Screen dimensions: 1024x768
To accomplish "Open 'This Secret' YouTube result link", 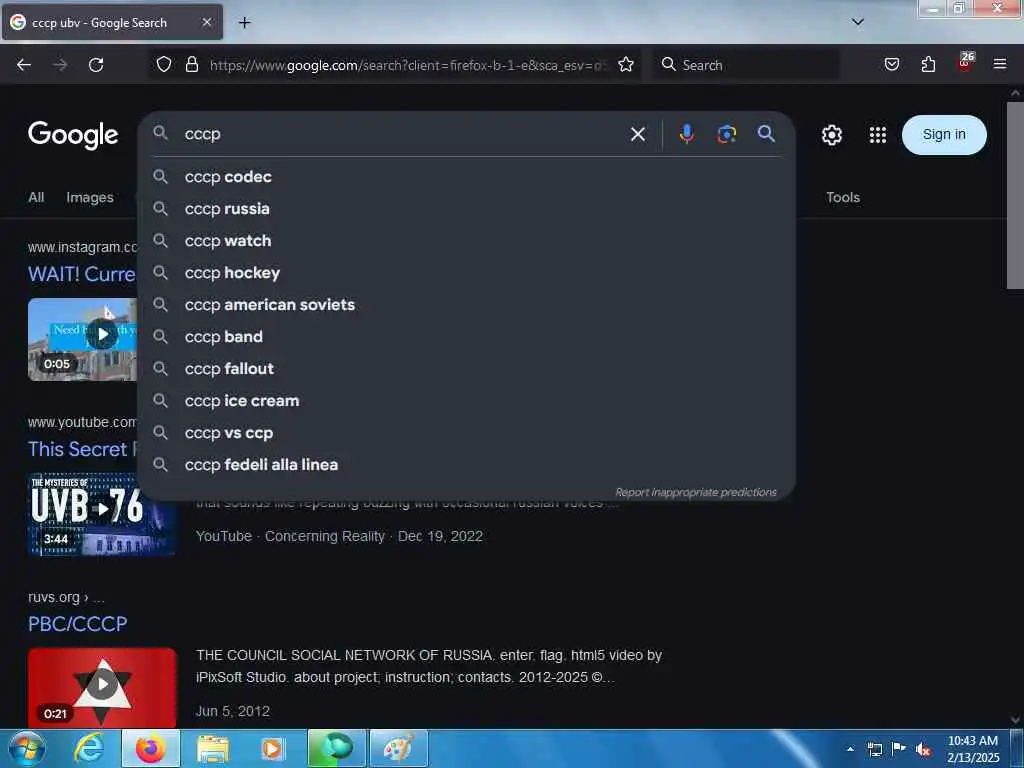I will (82, 449).
